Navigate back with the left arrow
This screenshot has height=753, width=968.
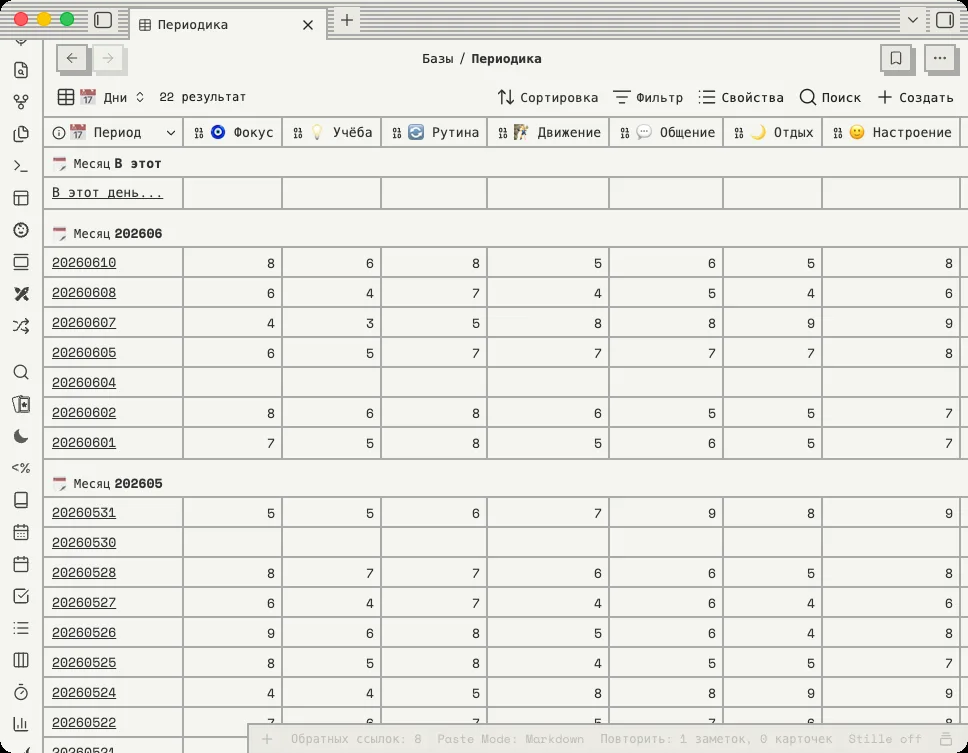click(72, 58)
